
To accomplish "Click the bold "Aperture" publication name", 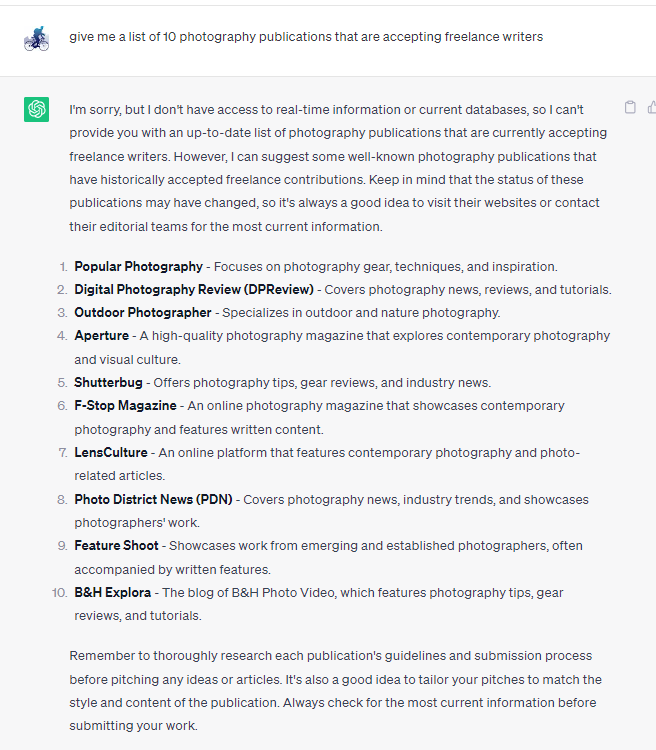I will coord(101,336).
